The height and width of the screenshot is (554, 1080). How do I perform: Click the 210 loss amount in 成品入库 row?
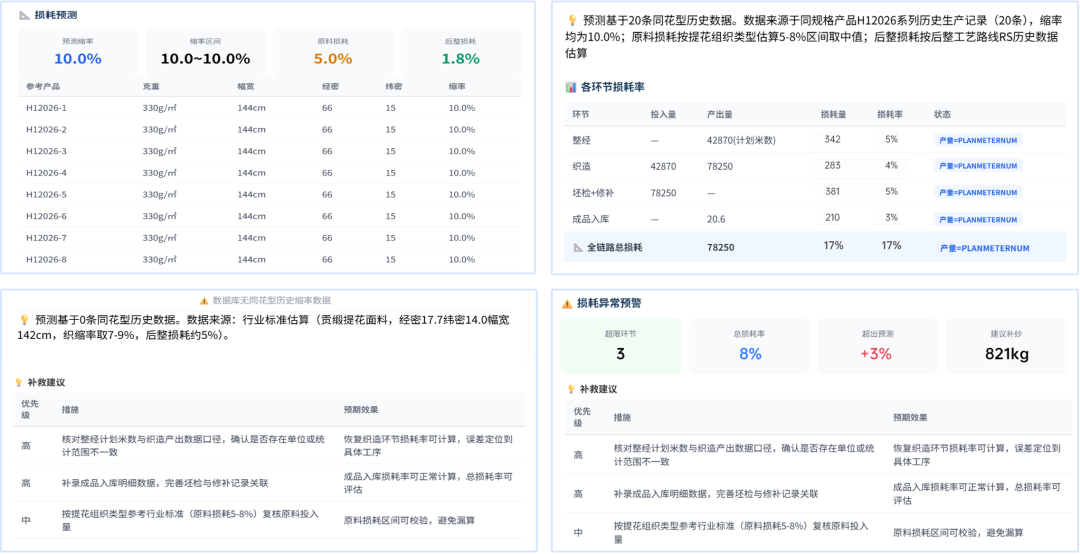pos(832,218)
